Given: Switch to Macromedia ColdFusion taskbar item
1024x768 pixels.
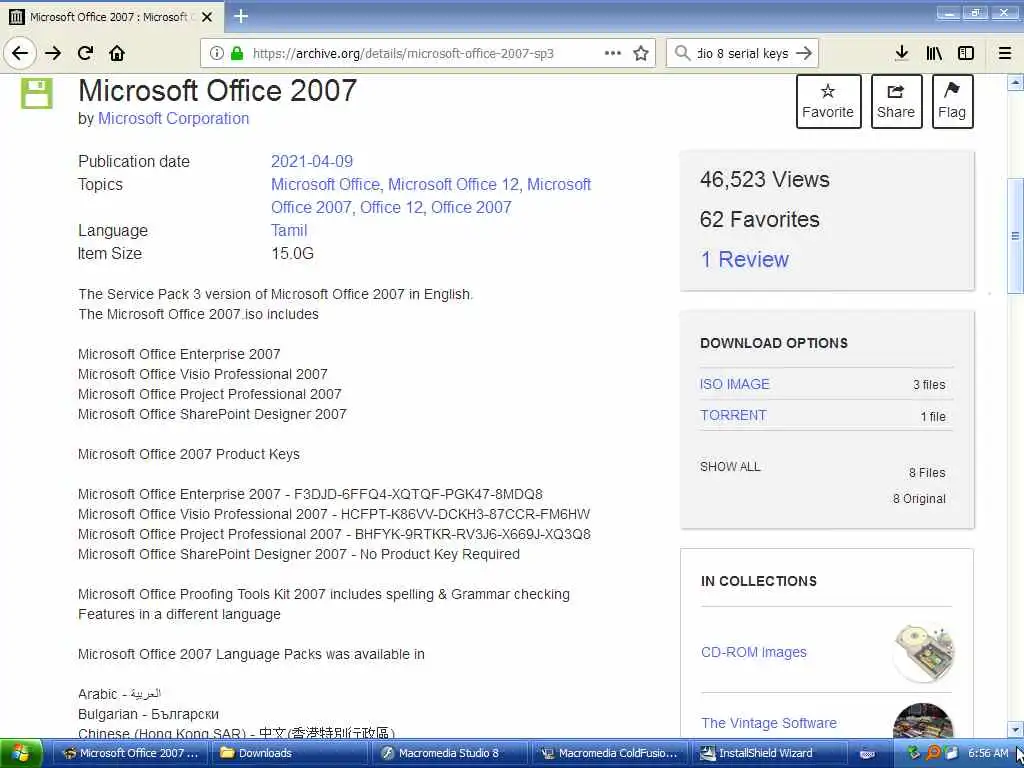Looking at the screenshot, I should click(x=611, y=754).
